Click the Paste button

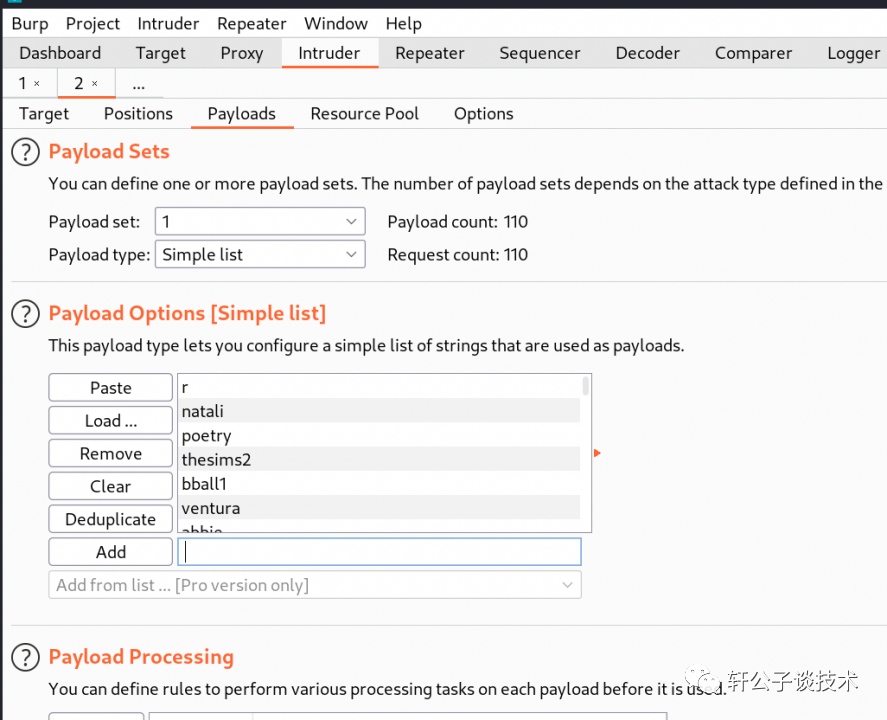pyautogui.click(x=110, y=387)
